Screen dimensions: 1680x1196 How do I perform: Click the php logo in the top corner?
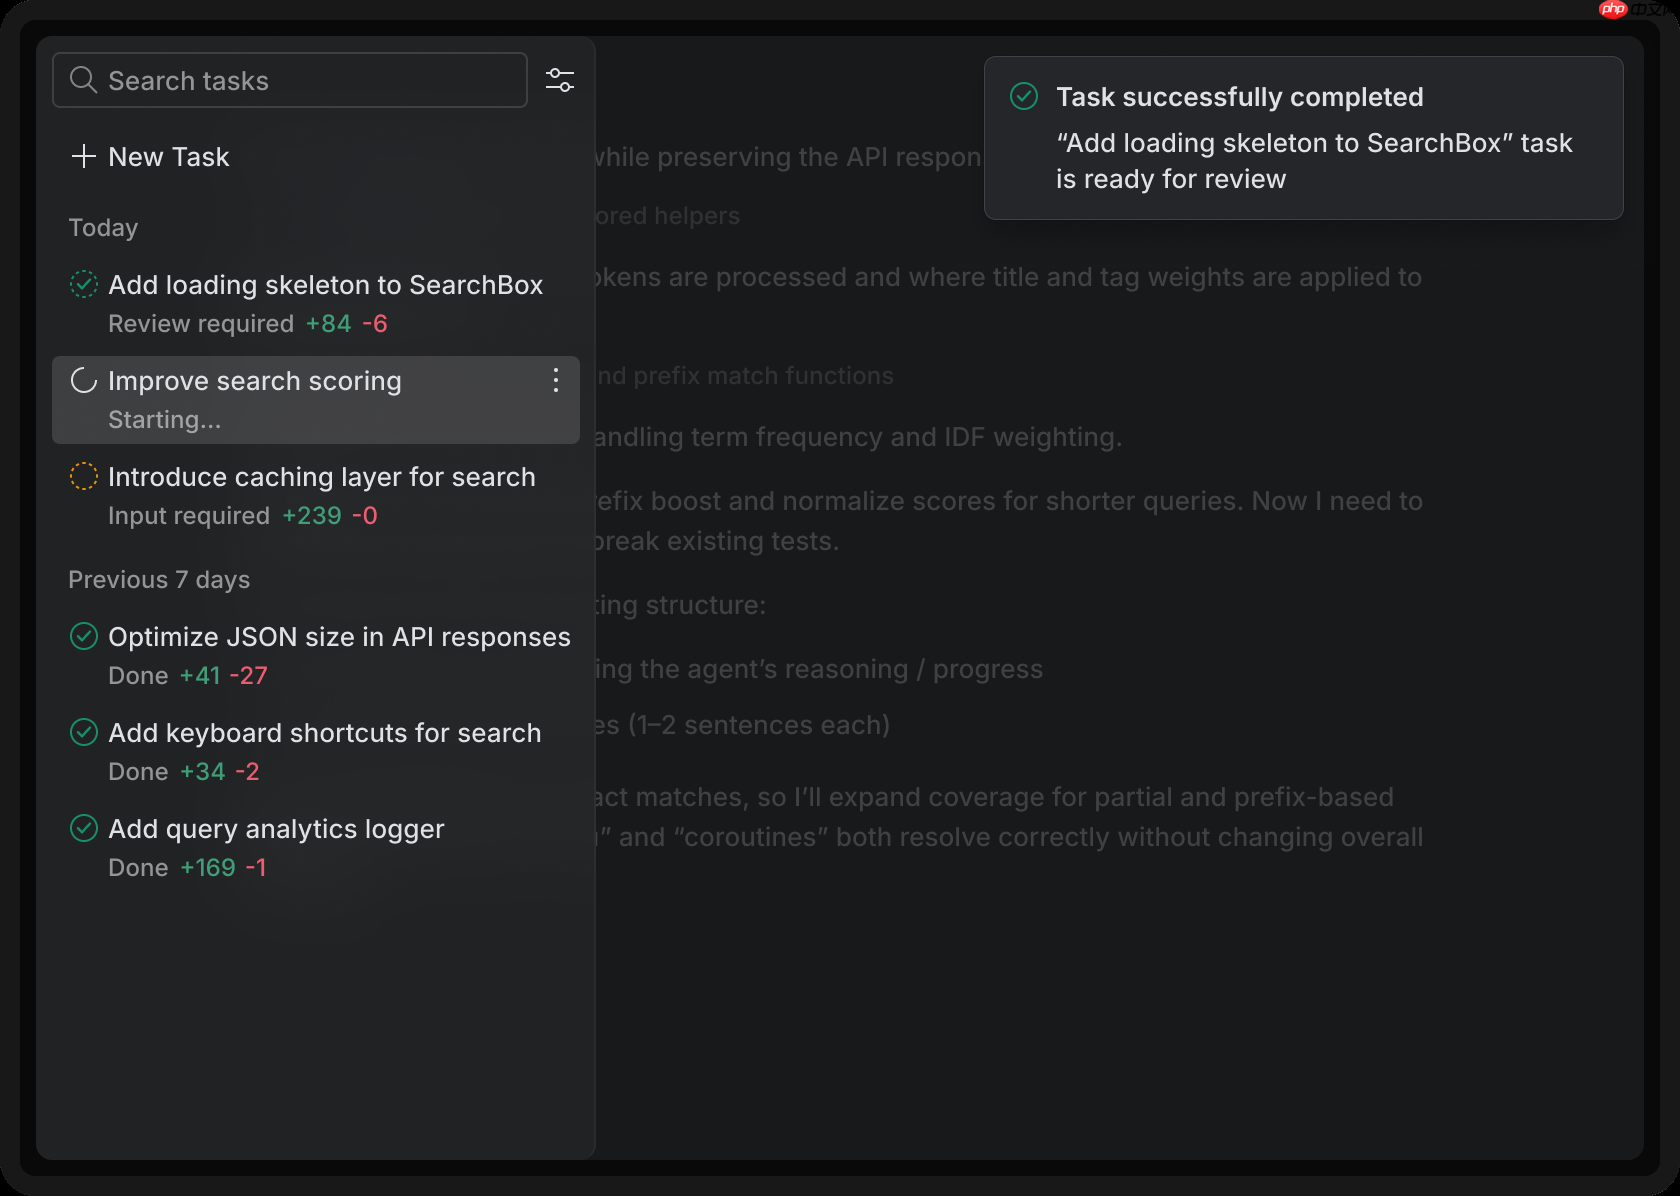click(x=1612, y=10)
